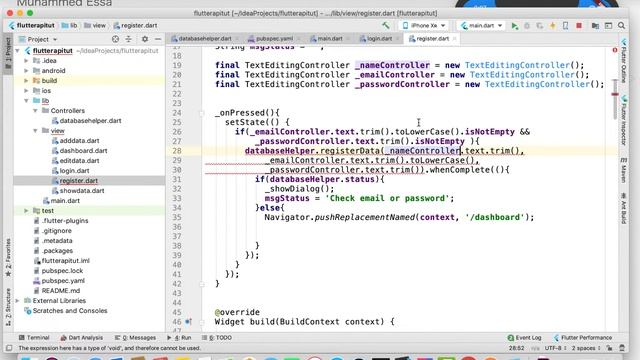
Task: Click the tool windows toggle in status bar corner
Action: pyautogui.click(x=9, y=348)
